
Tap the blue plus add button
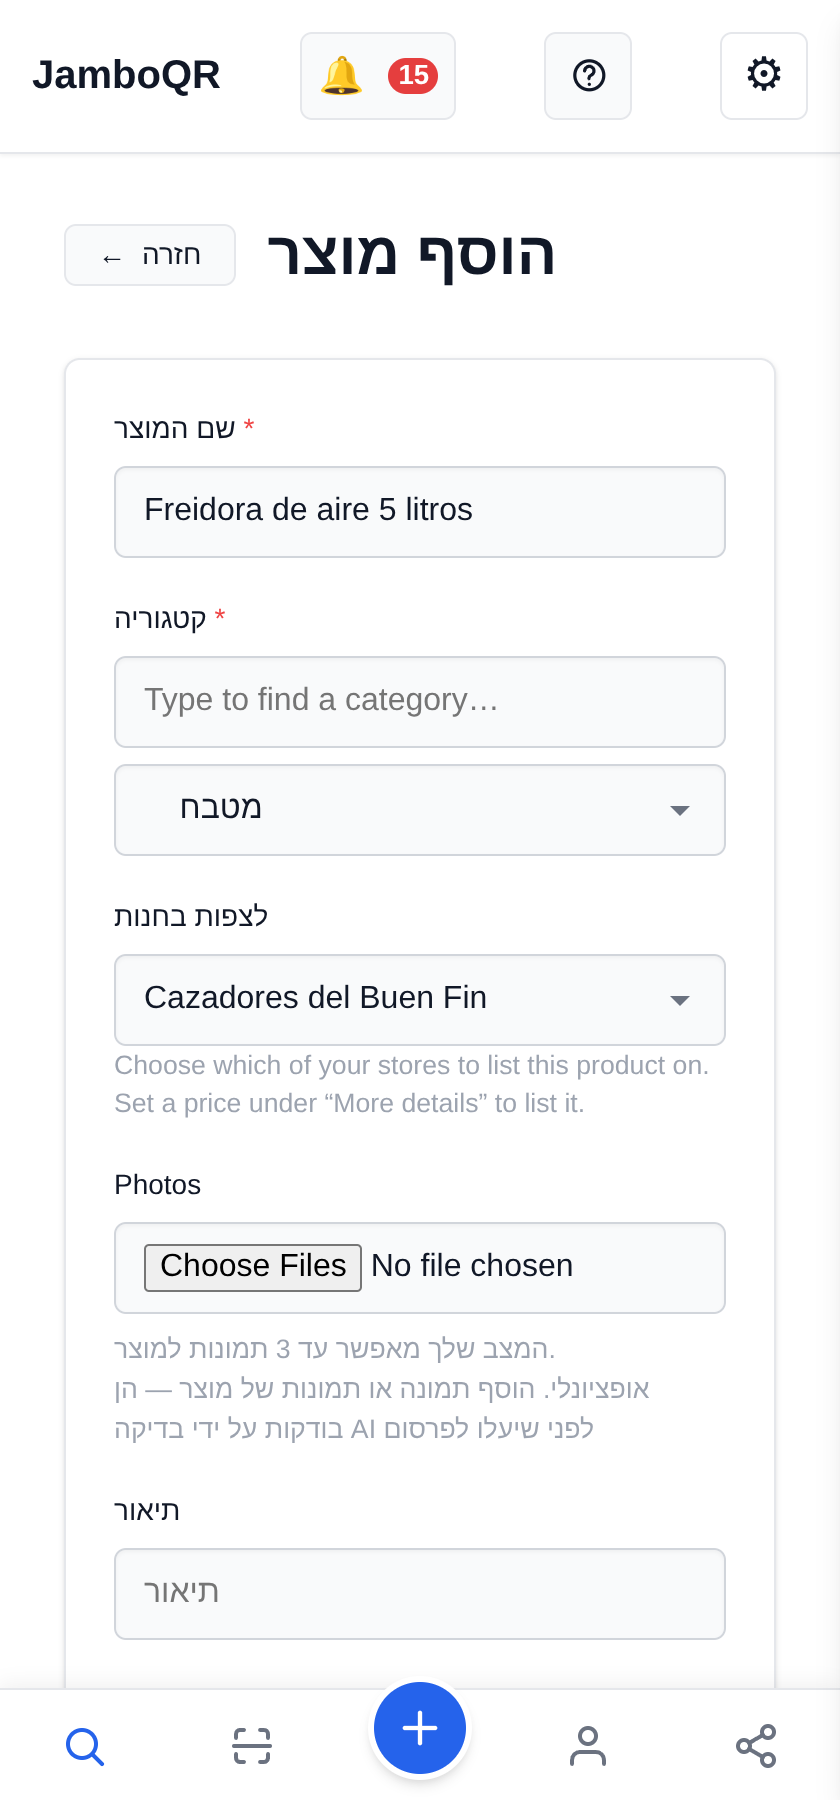(x=420, y=1728)
